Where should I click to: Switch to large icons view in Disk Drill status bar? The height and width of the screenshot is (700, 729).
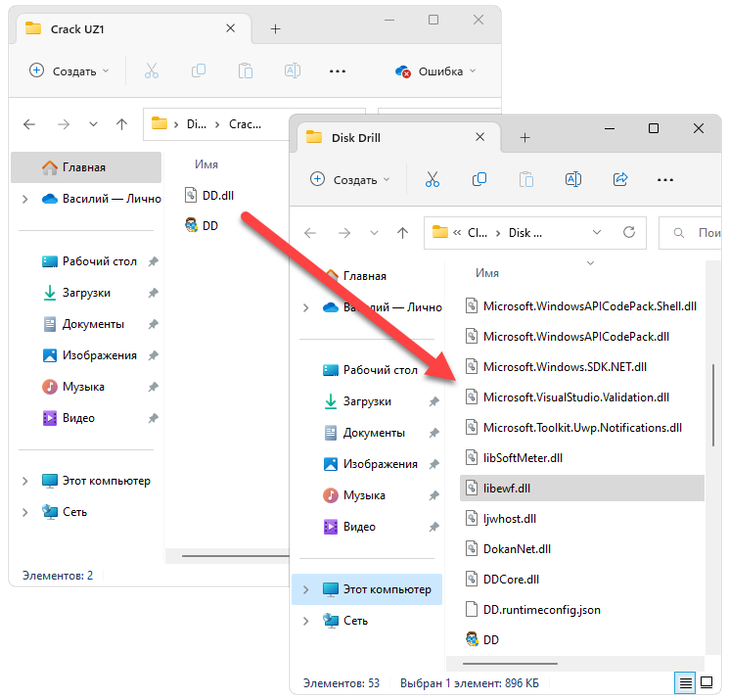click(x=707, y=683)
